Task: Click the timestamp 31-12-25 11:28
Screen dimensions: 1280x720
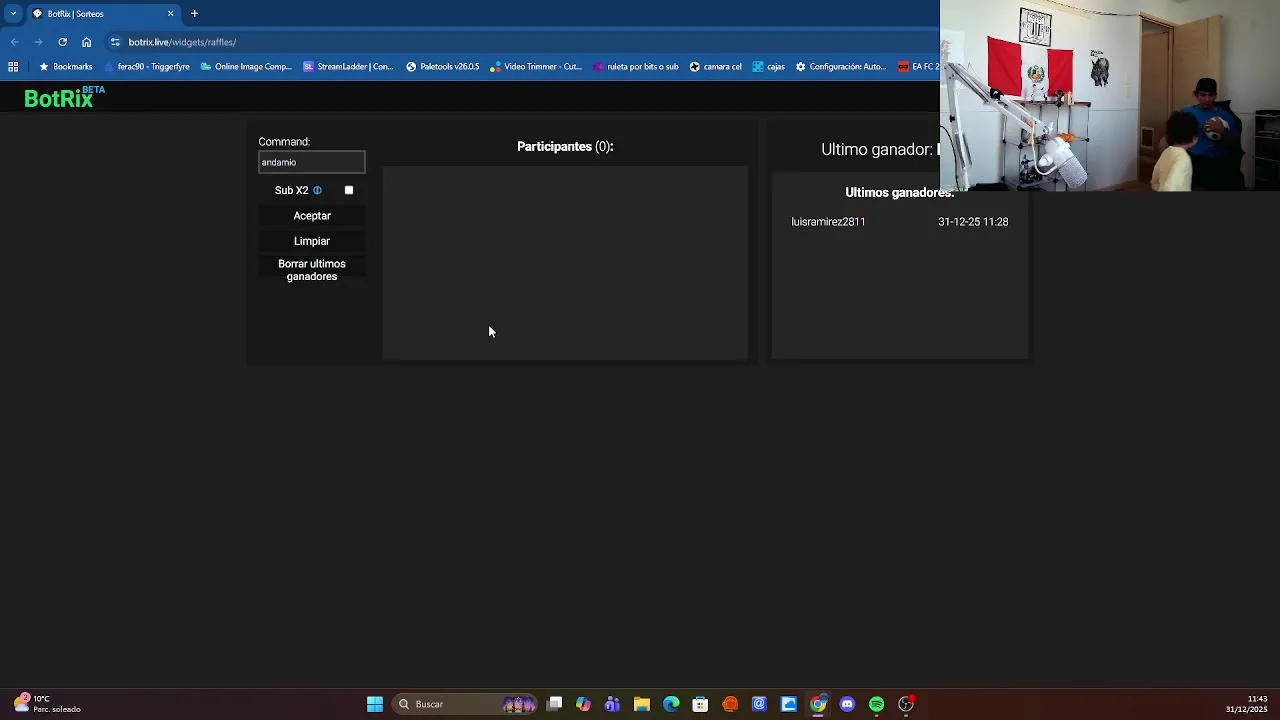Action: [973, 222]
